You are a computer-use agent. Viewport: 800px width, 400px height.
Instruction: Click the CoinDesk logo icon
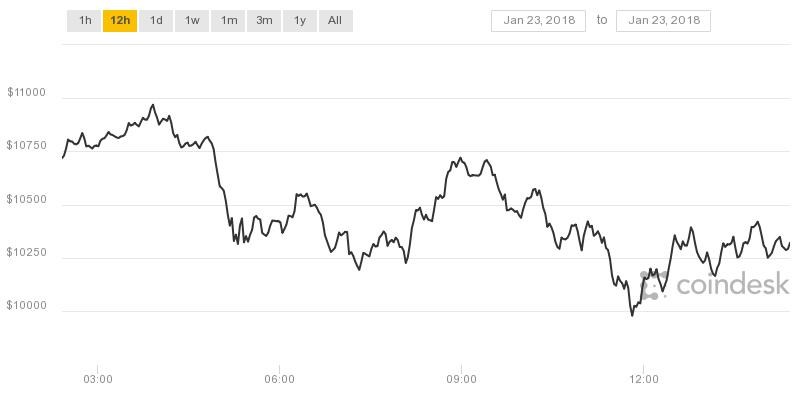[x=653, y=285]
